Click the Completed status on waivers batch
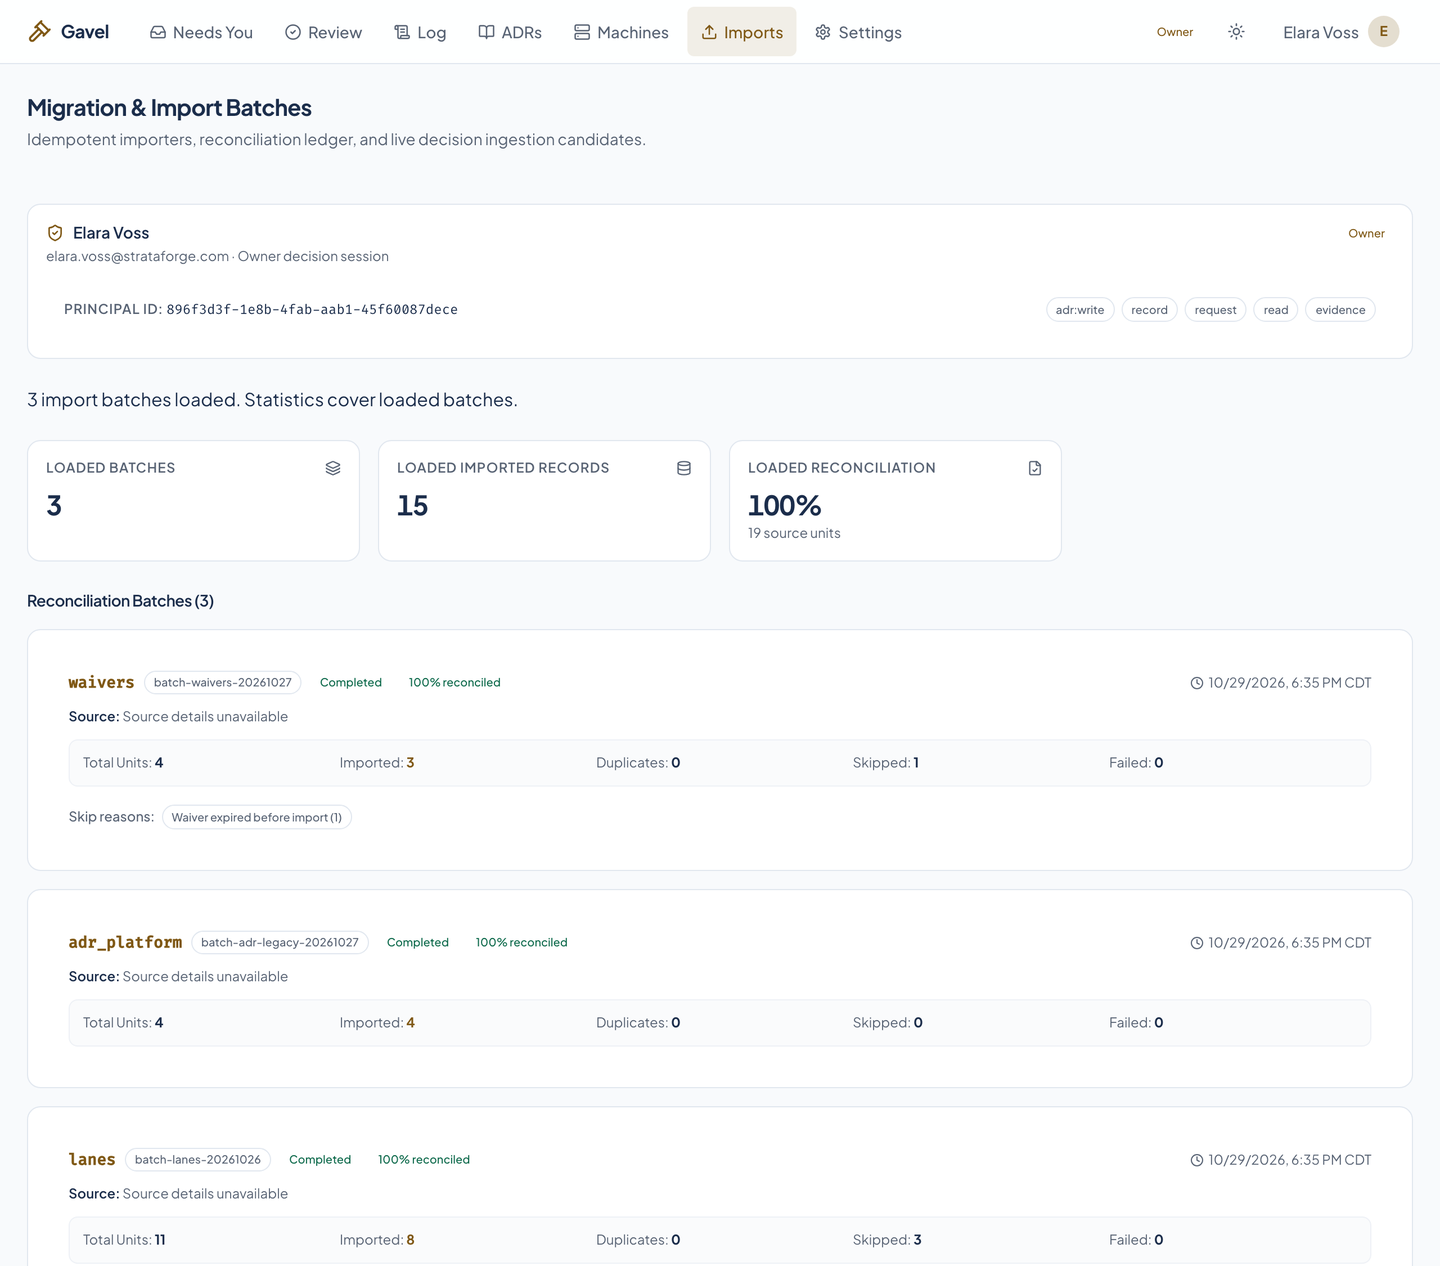This screenshot has width=1440, height=1266. tap(351, 683)
